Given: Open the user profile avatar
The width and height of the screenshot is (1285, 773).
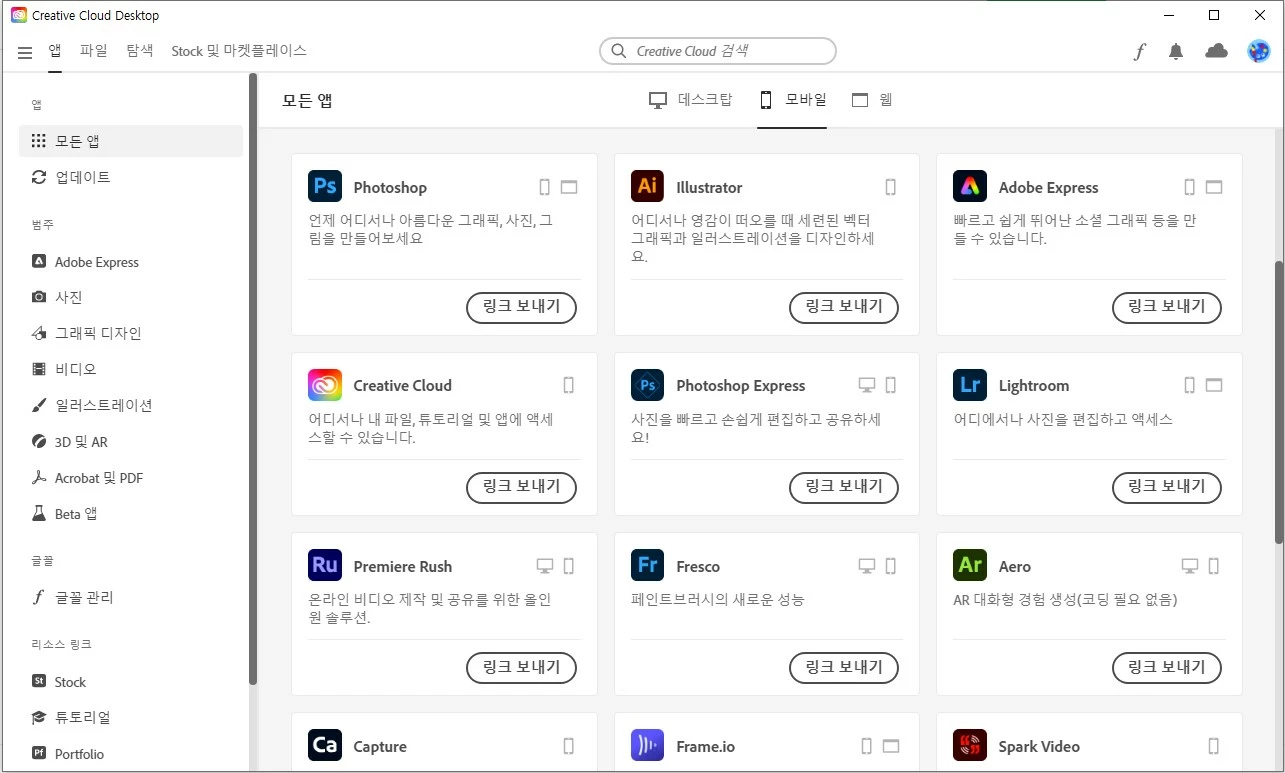Looking at the screenshot, I should point(1259,51).
